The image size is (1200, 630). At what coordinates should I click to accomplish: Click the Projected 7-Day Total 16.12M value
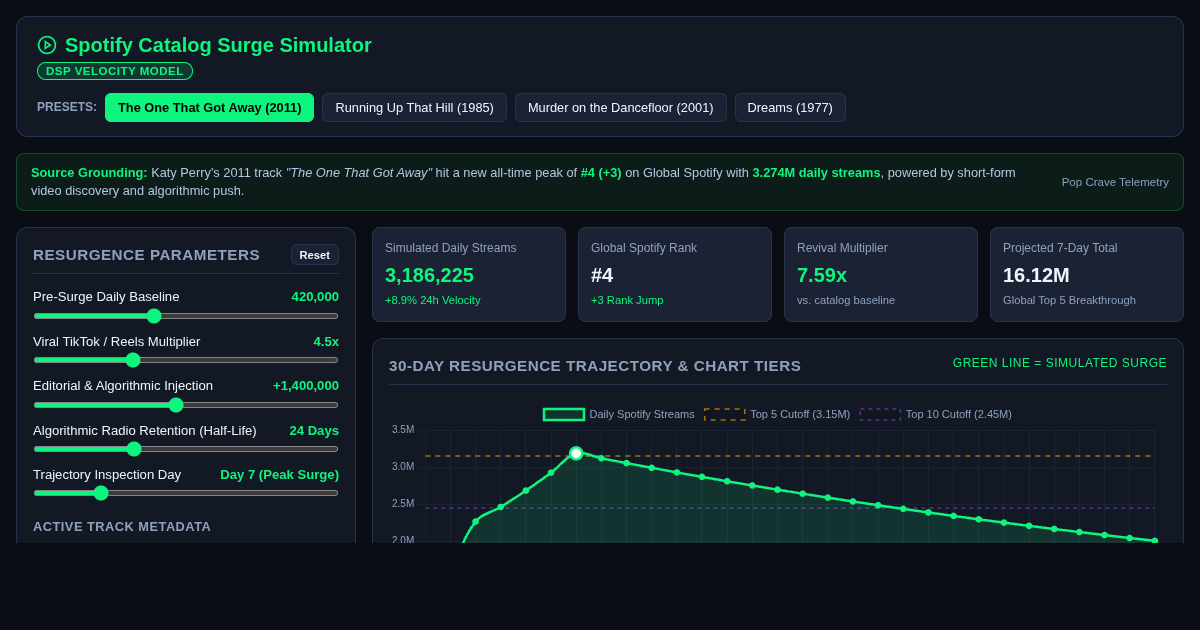[x=1036, y=275]
